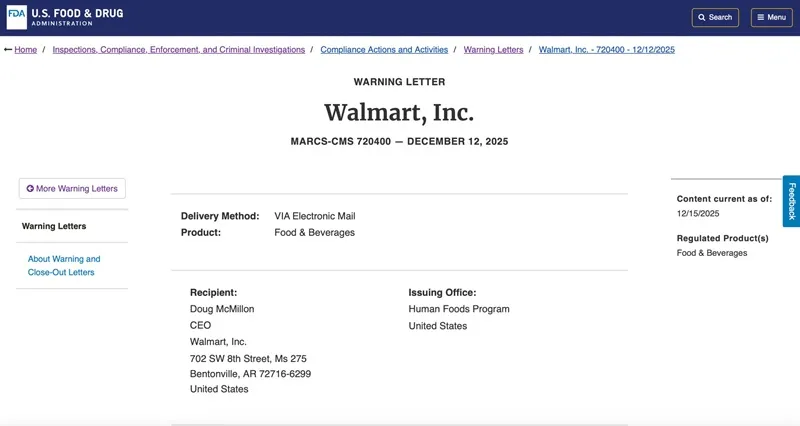Image resolution: width=800 pixels, height=426 pixels.
Task: Click the recipient name Doug McMillon
Action: click(x=222, y=309)
